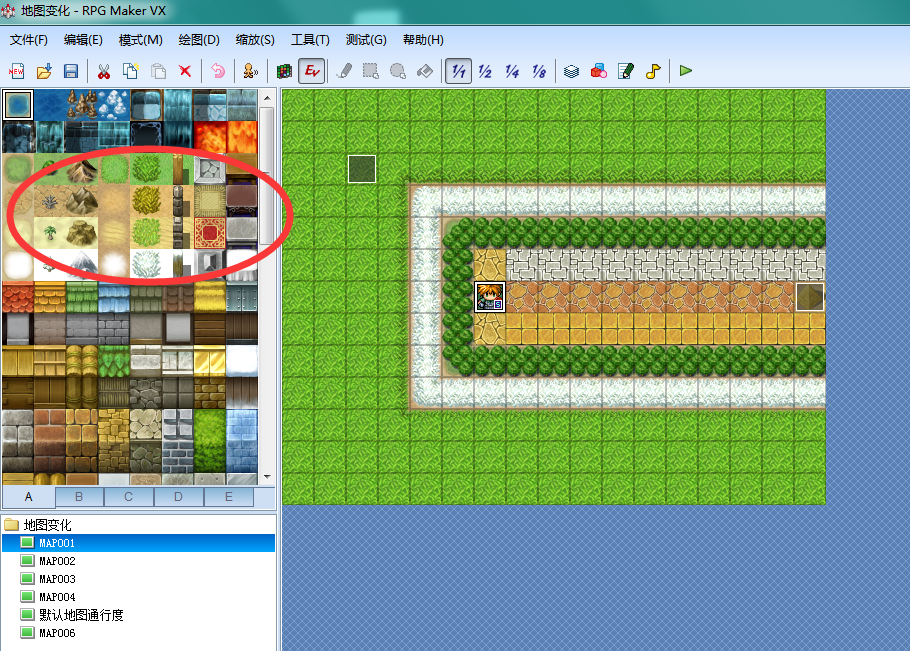Flatten layers with the figure icon

[251, 71]
